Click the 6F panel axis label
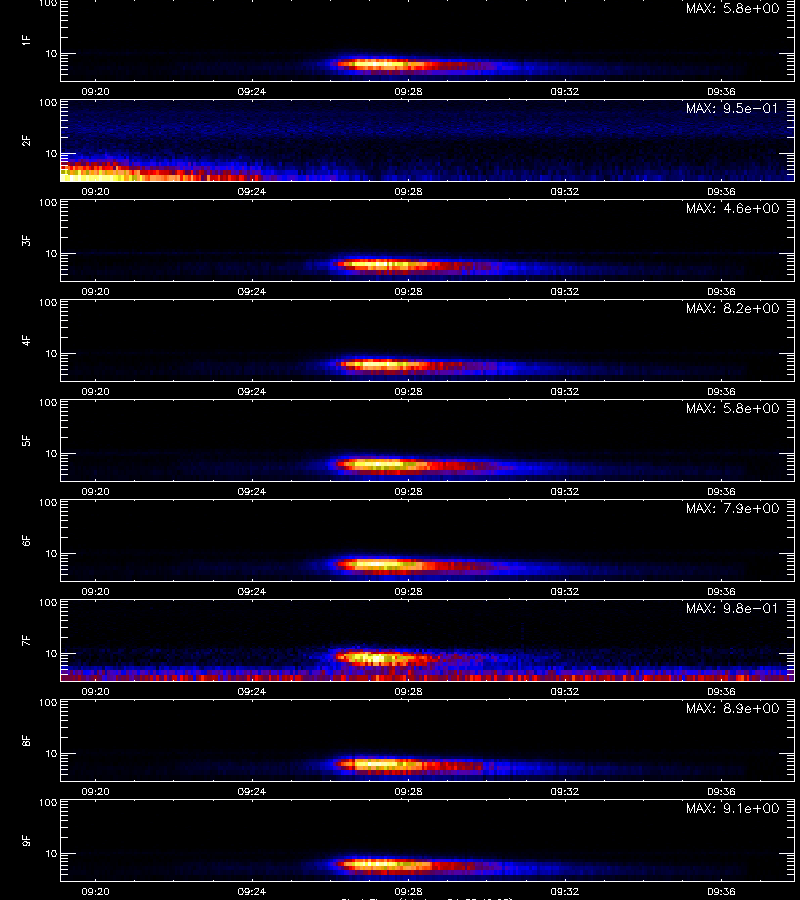Image resolution: width=800 pixels, height=900 pixels. [26, 541]
